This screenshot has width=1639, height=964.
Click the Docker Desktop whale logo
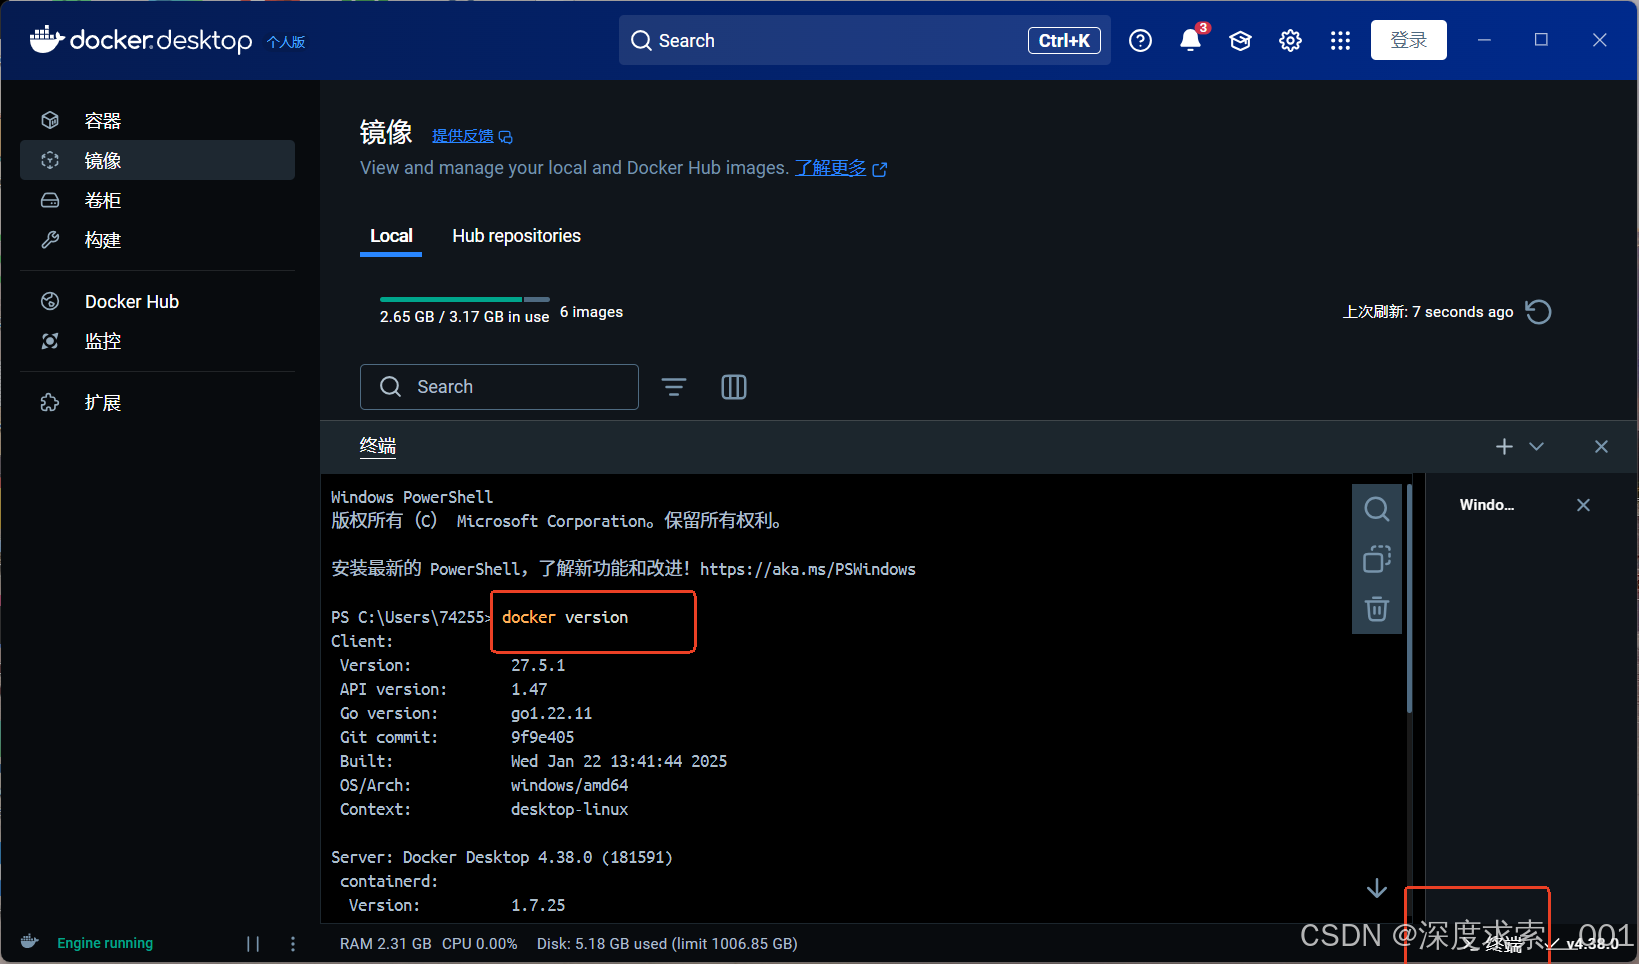point(47,40)
